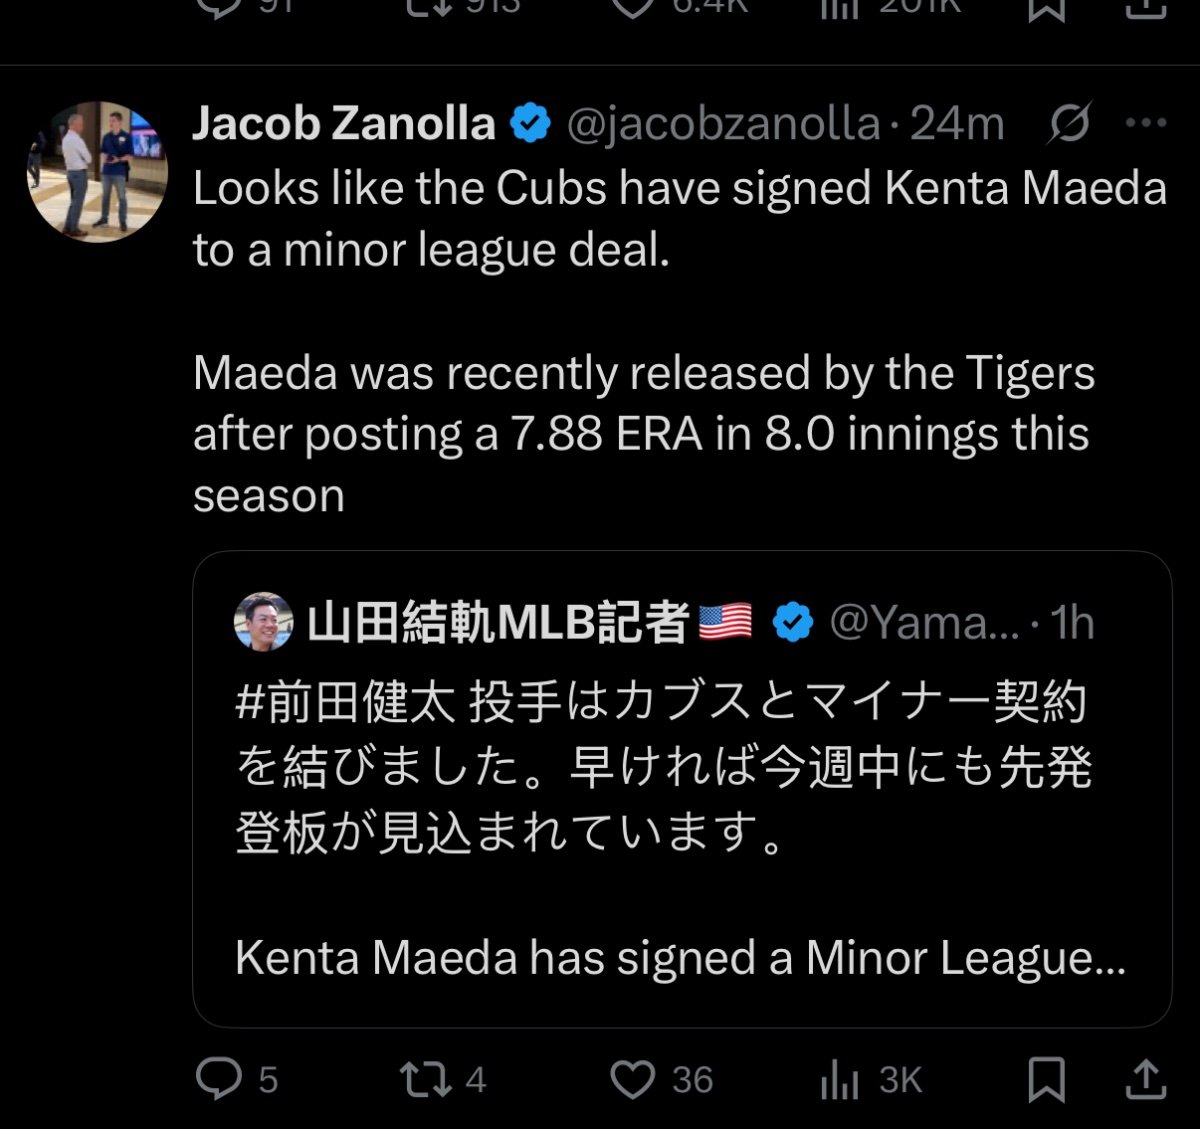
Task: Click the quoted author name 山田結軌MLB記者
Action: pyautogui.click(x=497, y=622)
